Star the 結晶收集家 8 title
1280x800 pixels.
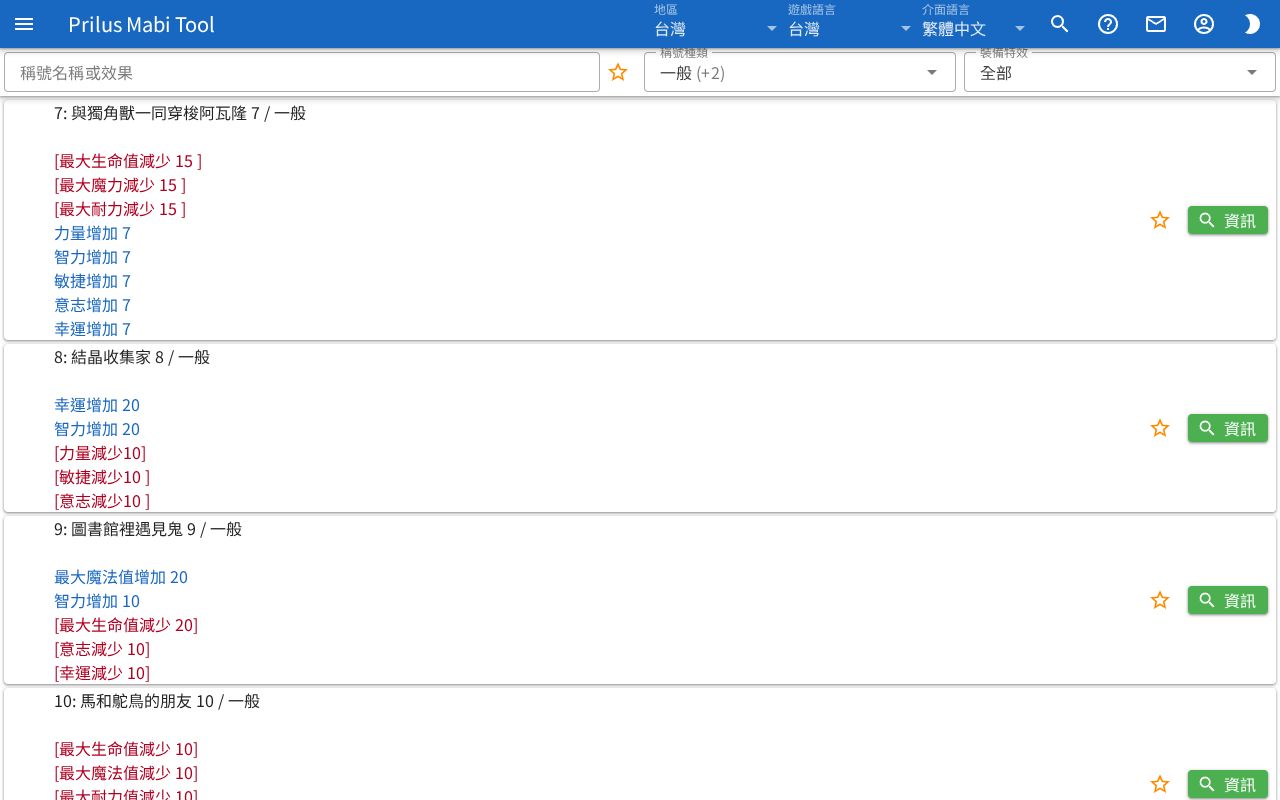(1160, 428)
